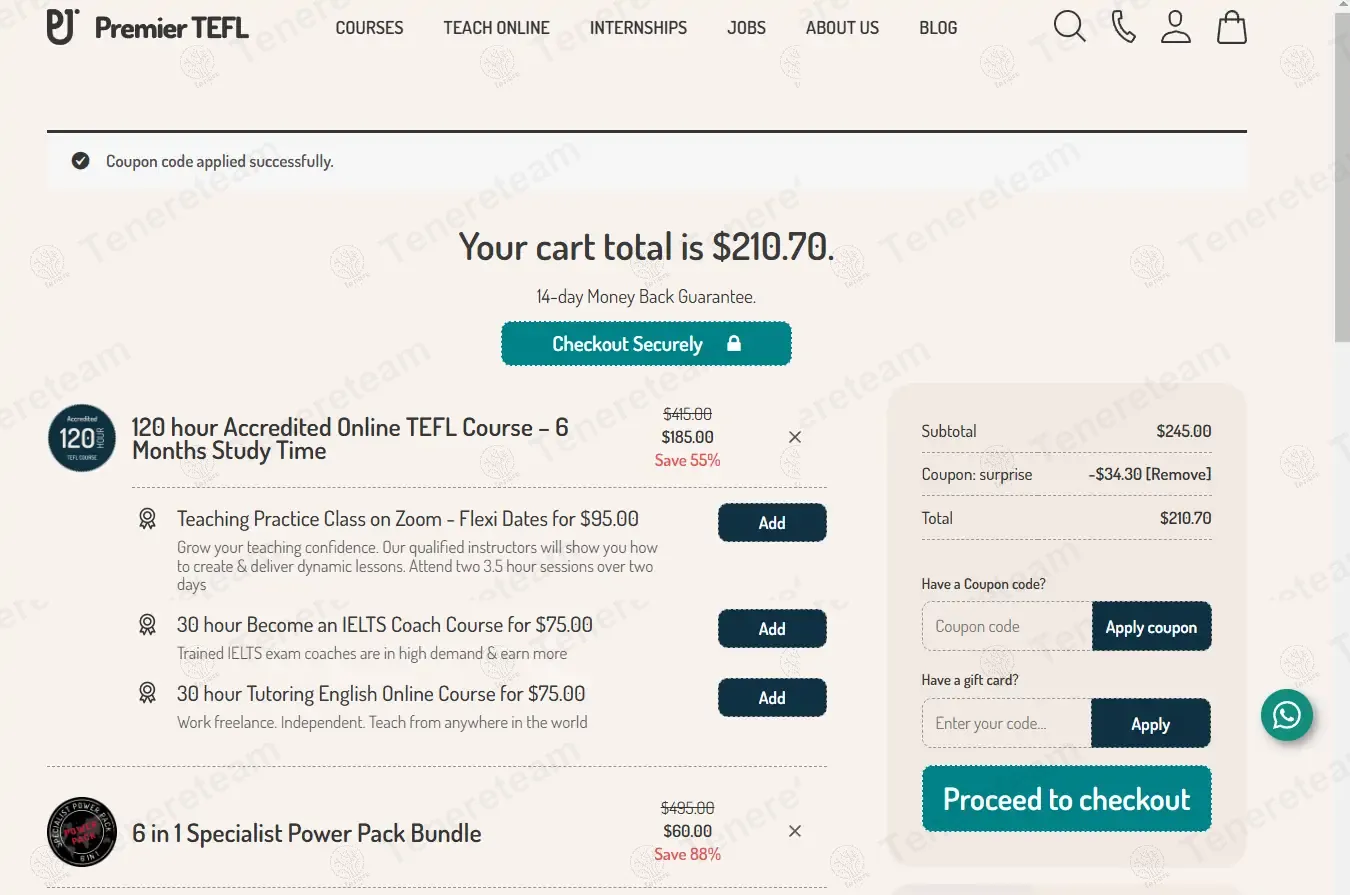Remove the surprise coupon
1350x895 pixels.
(x=1179, y=475)
